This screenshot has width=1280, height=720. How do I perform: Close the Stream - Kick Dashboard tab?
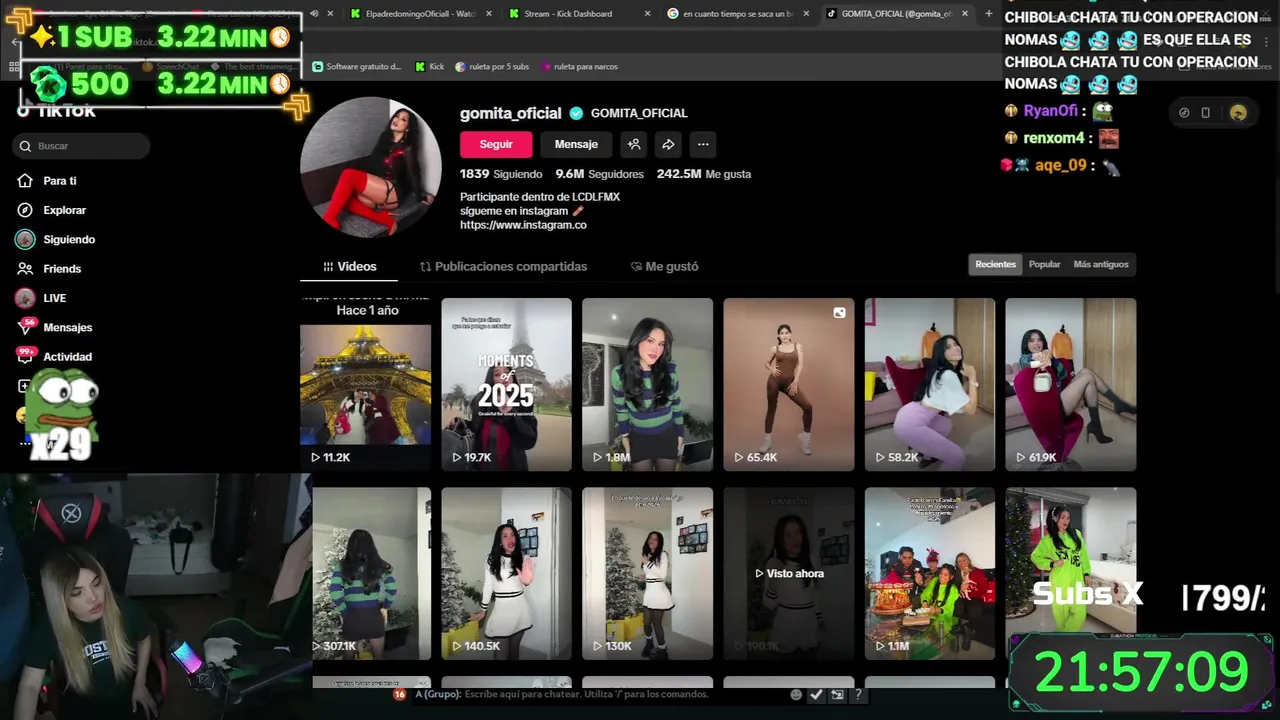coord(647,13)
